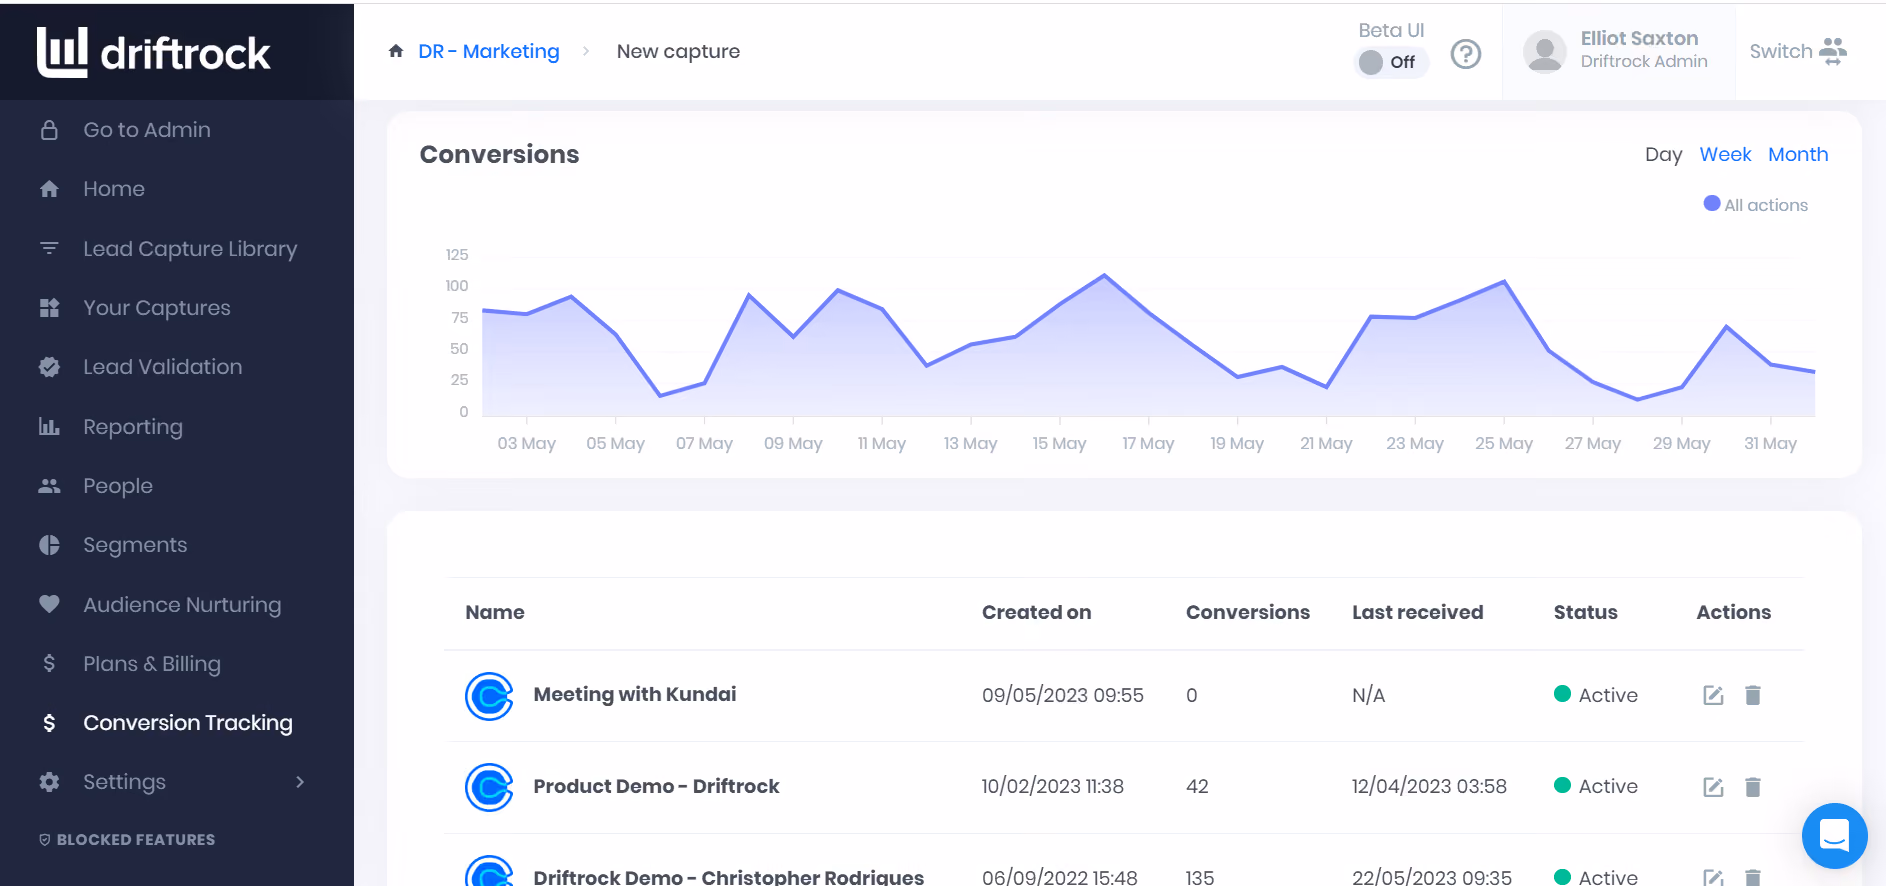Navigate to Your Captures
This screenshot has width=1886, height=886.
point(157,308)
